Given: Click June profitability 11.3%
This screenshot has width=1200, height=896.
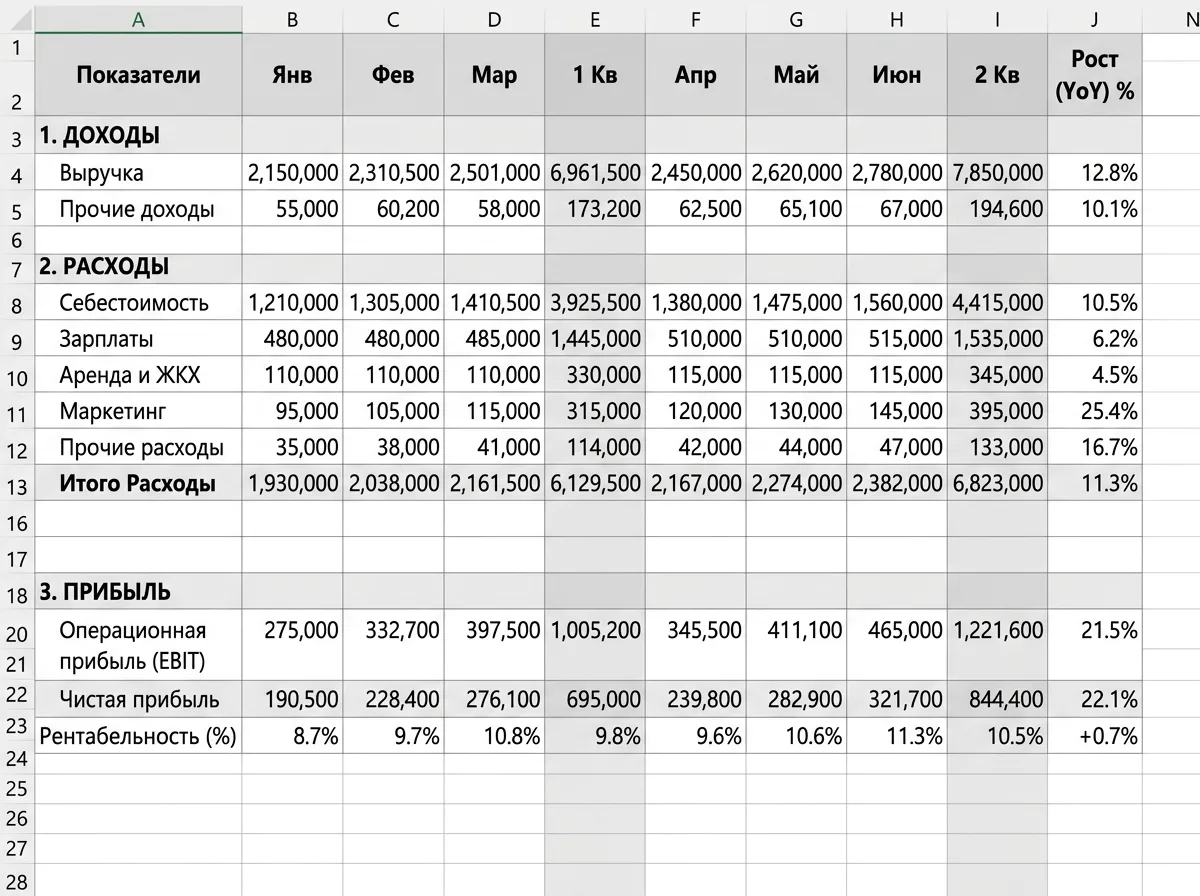Looking at the screenshot, I should point(896,737).
